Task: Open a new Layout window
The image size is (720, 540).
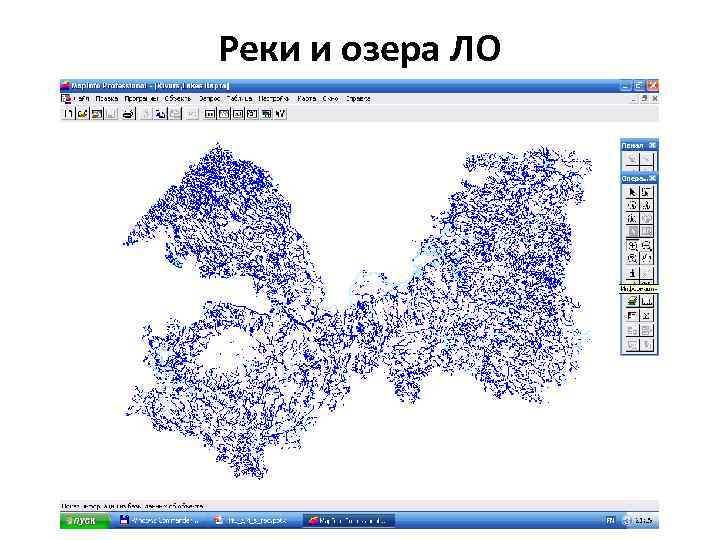Action: (x=252, y=113)
